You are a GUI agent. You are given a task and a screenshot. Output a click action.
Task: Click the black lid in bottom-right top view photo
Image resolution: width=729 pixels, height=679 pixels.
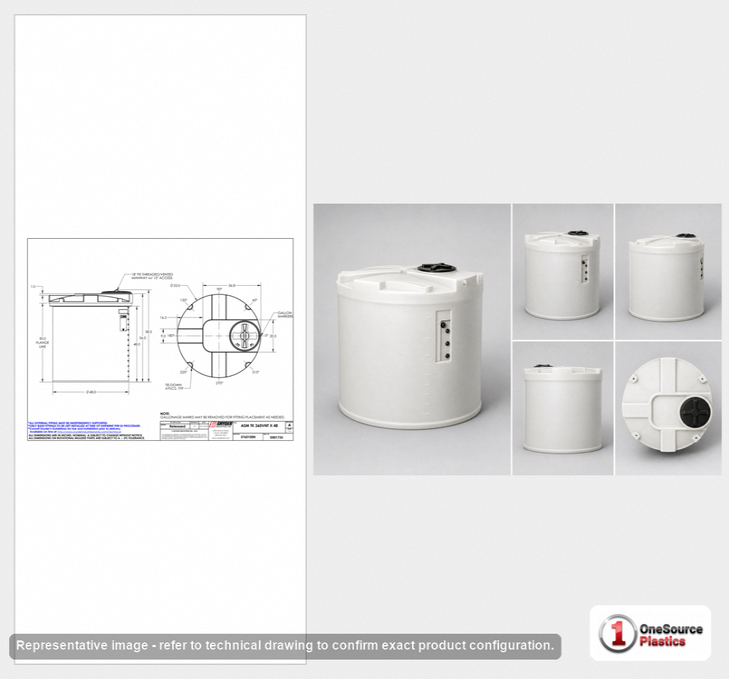696,412
